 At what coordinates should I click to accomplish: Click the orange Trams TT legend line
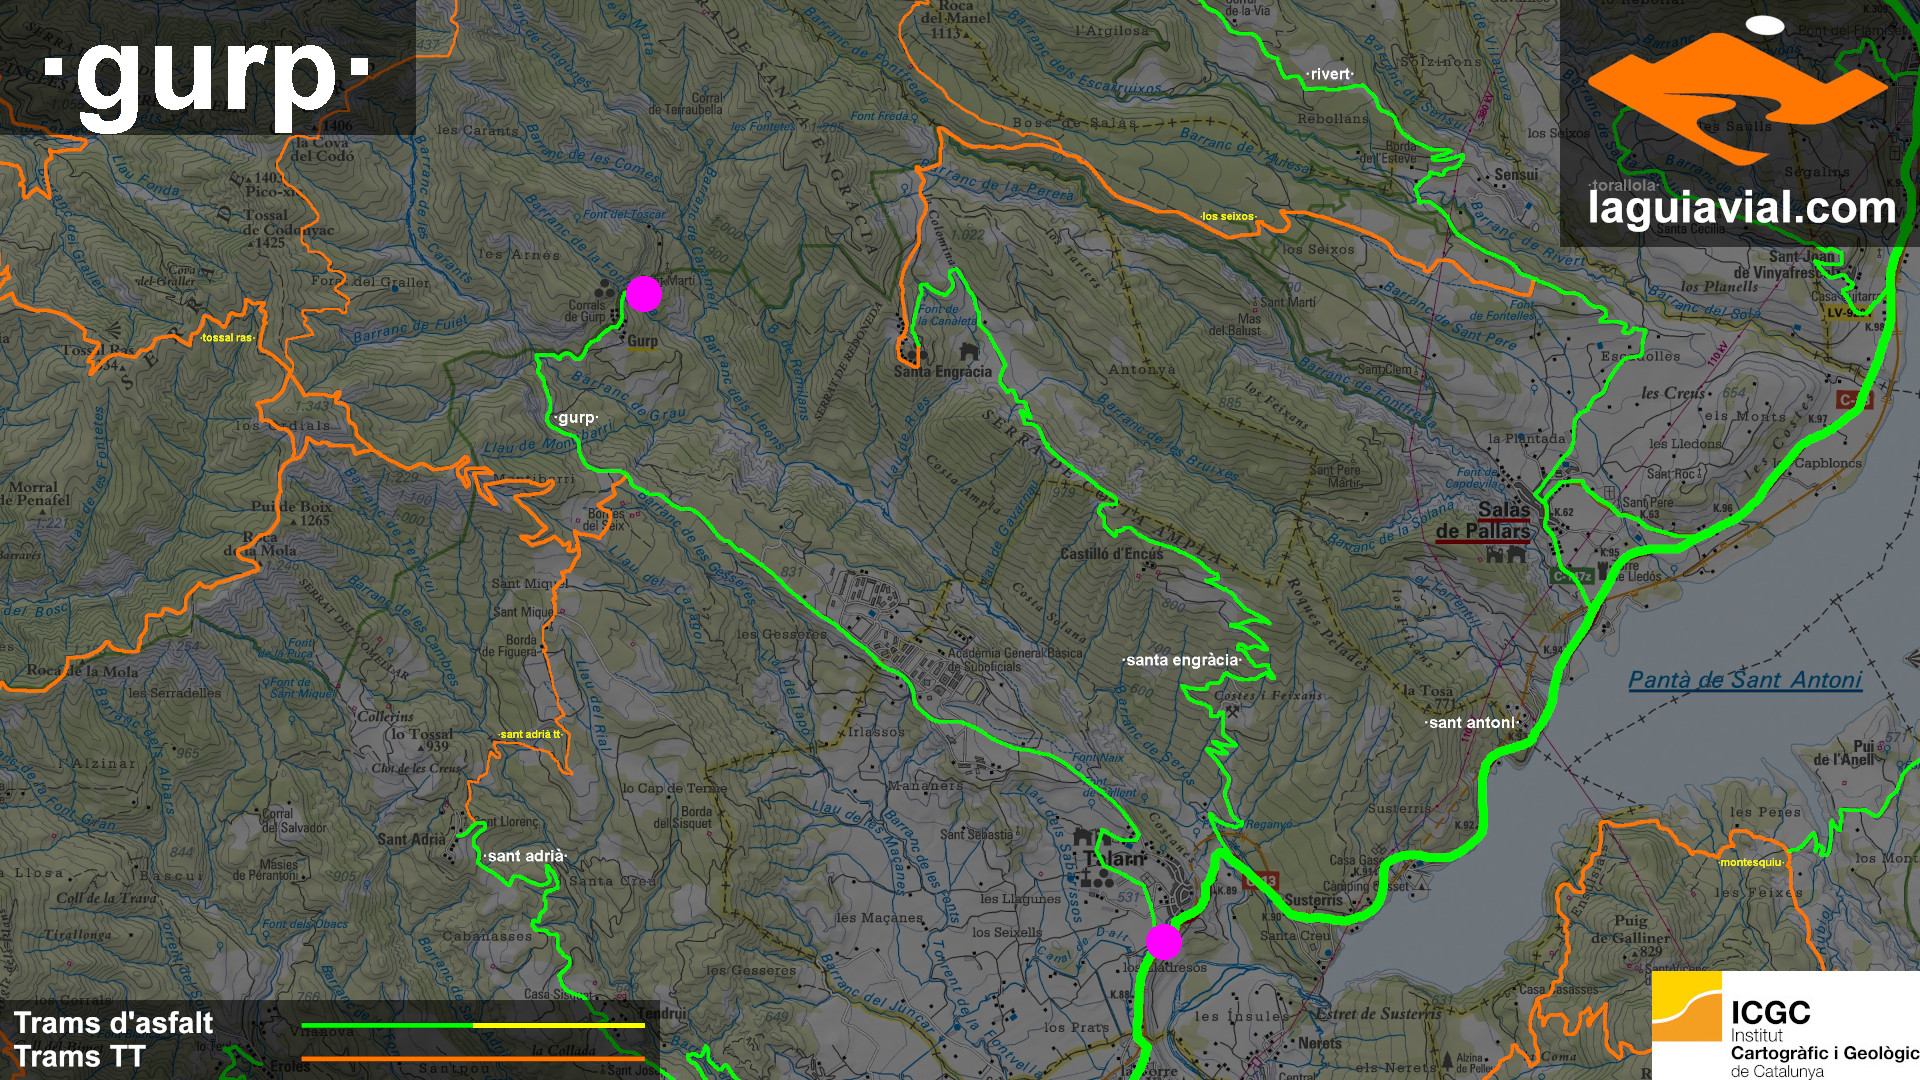(x=472, y=1058)
